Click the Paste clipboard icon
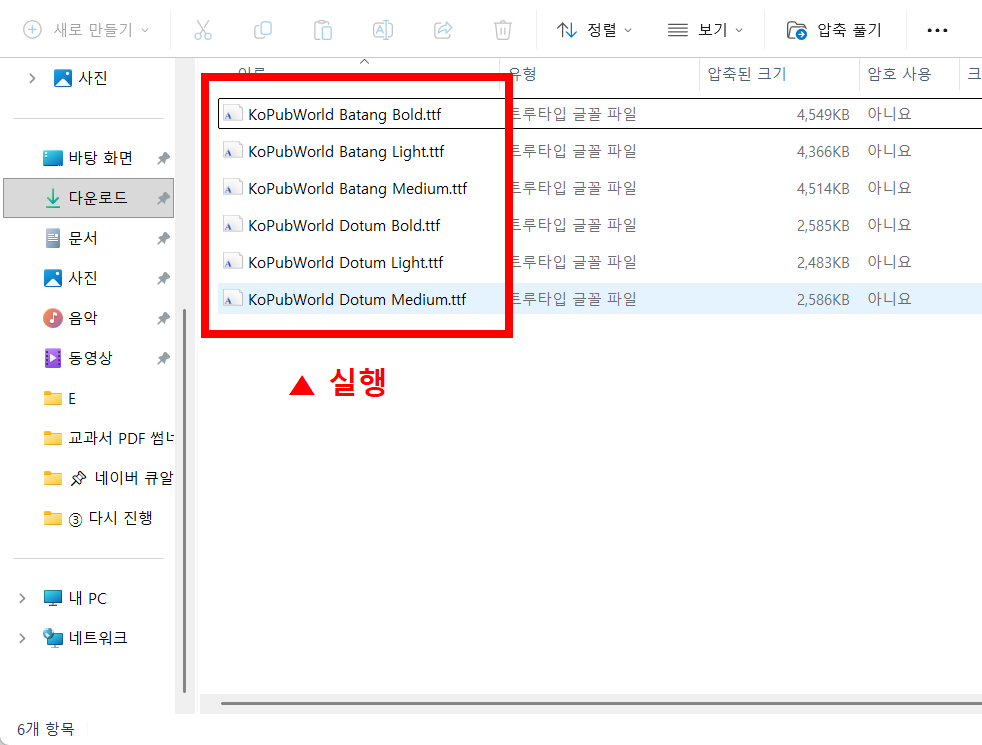 click(323, 30)
